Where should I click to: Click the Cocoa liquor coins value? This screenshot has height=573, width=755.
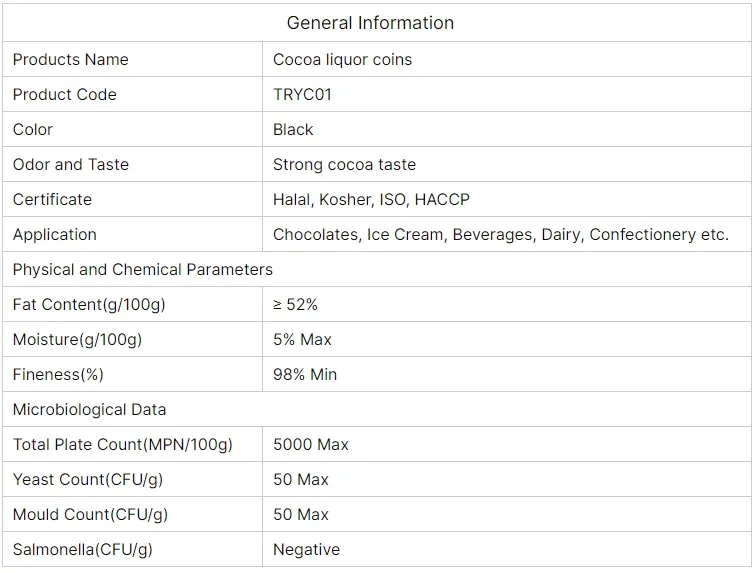(x=342, y=60)
